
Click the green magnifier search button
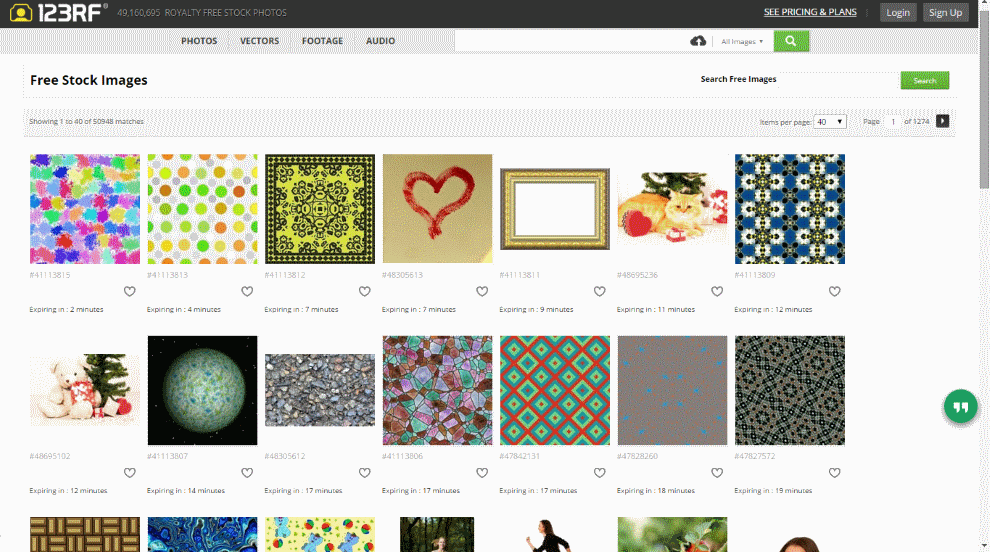[x=791, y=41]
